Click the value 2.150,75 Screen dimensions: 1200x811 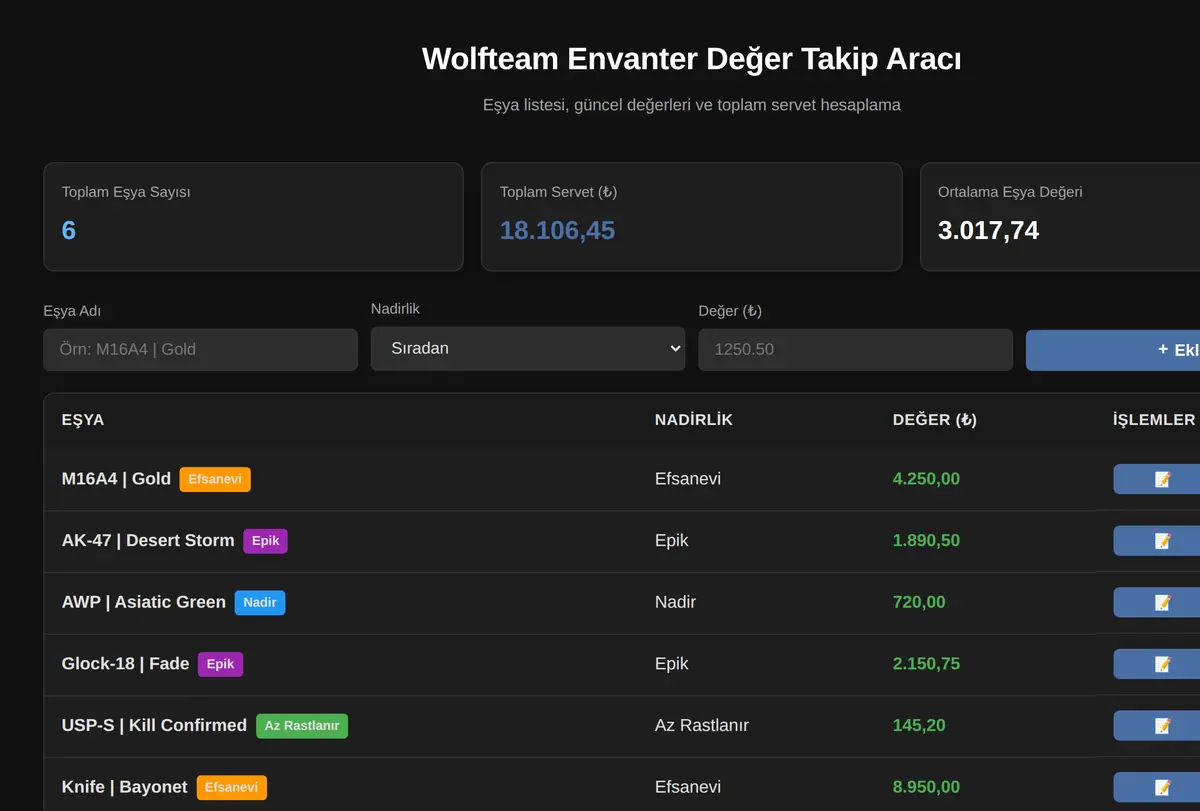coord(926,664)
